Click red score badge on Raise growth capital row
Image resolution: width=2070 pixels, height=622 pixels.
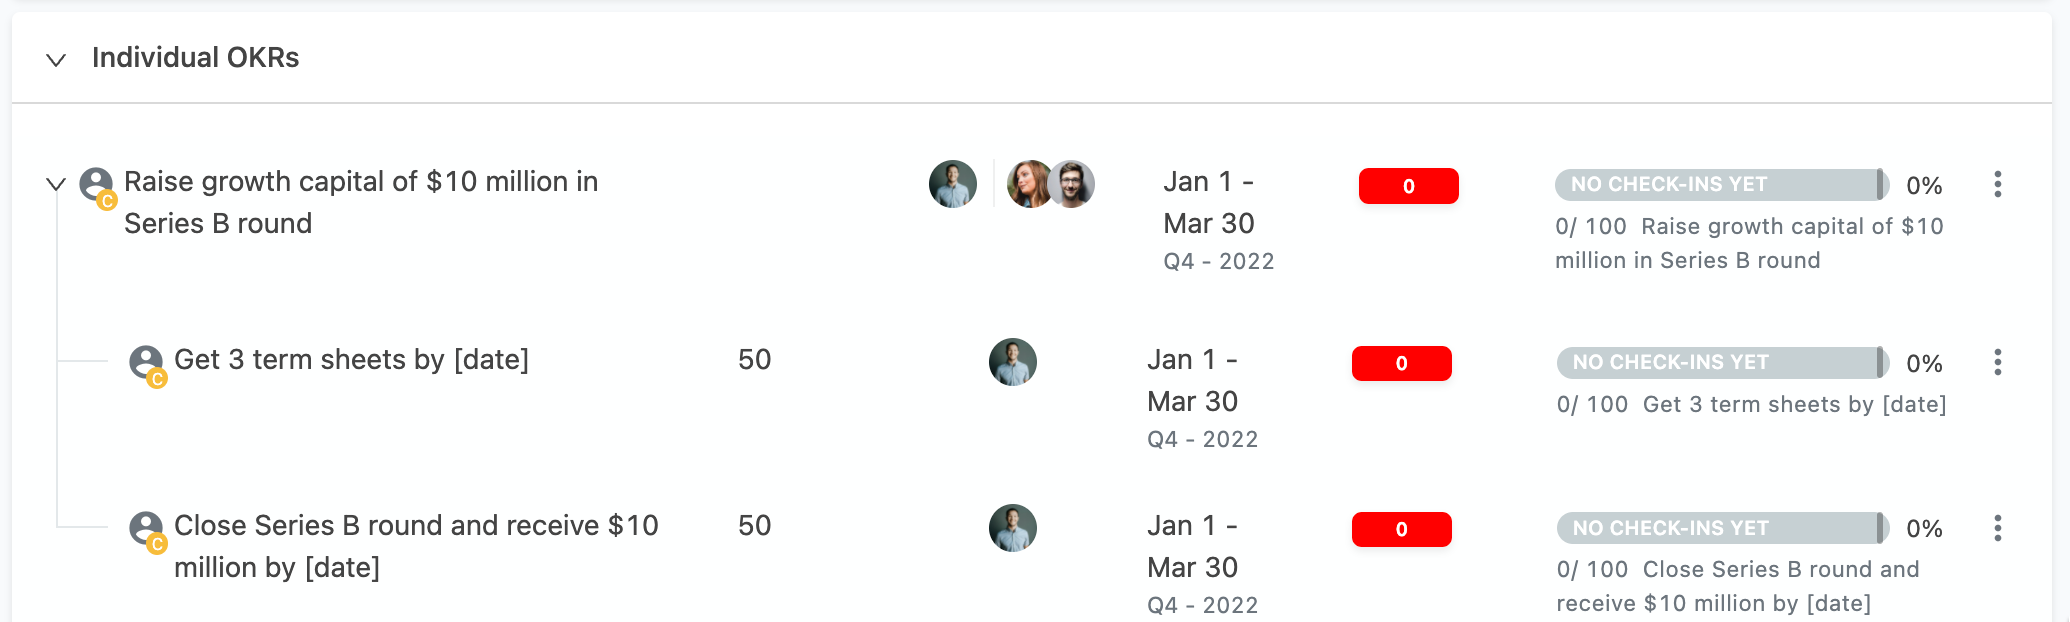(x=1408, y=186)
